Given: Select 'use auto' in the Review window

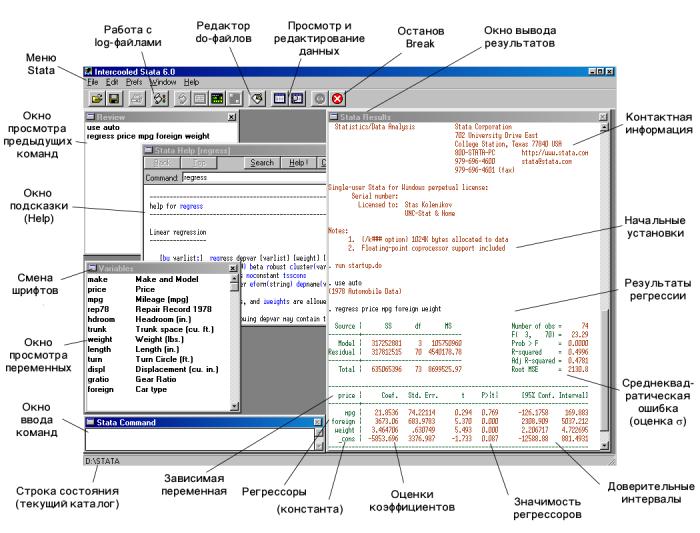Looking at the screenshot, I should pyautogui.click(x=103, y=127).
